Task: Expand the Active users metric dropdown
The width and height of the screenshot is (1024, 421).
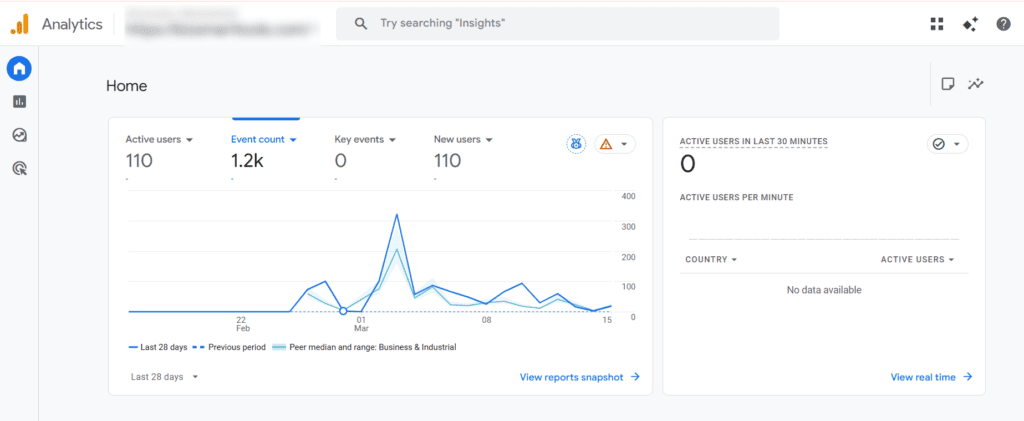Action: pyautogui.click(x=159, y=140)
